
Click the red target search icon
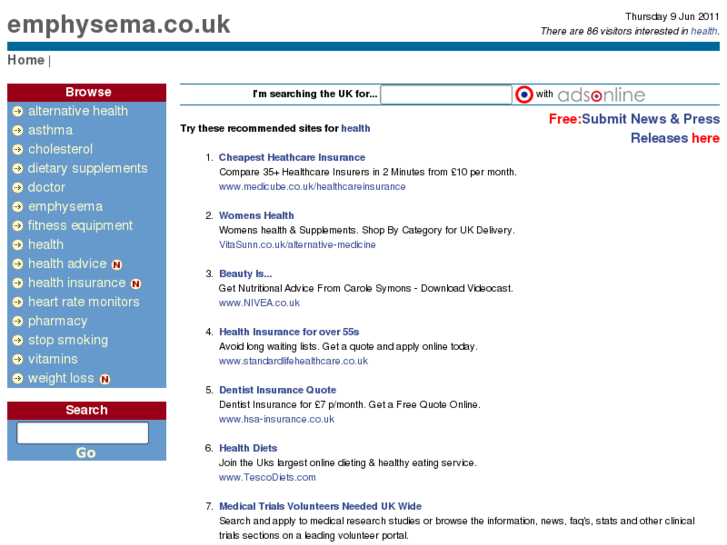tap(524, 95)
